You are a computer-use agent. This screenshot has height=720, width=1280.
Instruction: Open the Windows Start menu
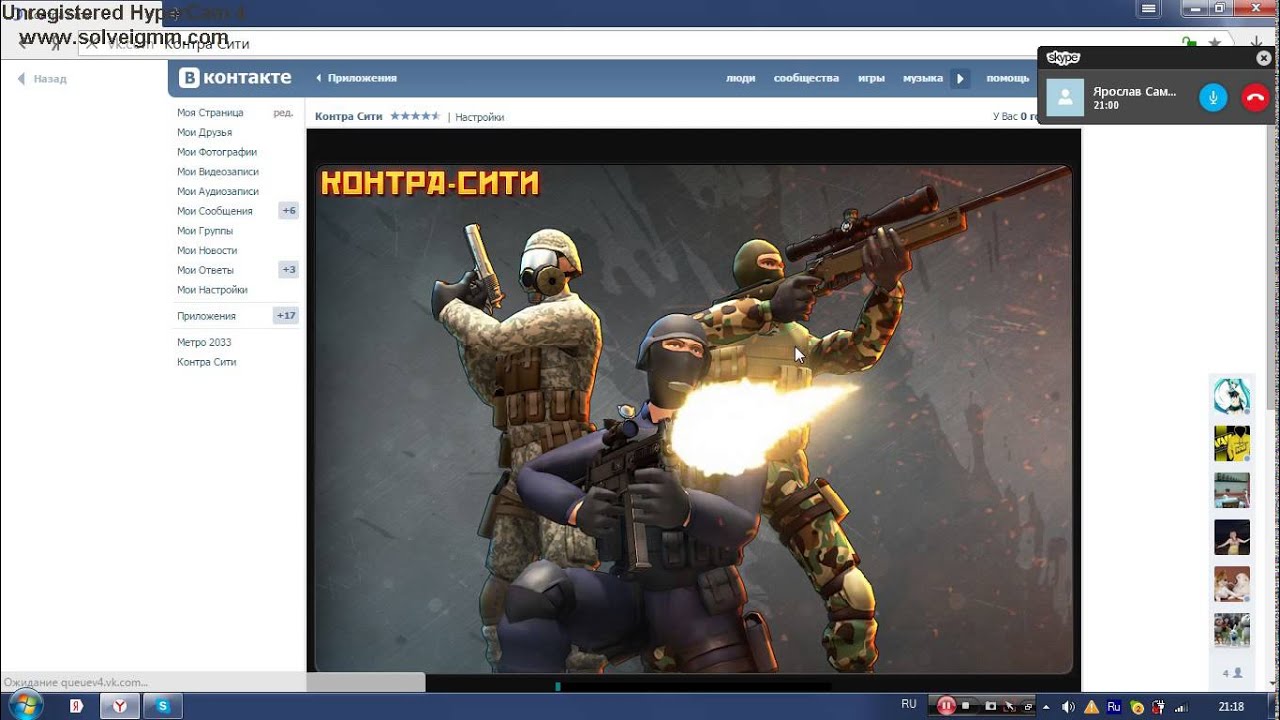click(23, 705)
